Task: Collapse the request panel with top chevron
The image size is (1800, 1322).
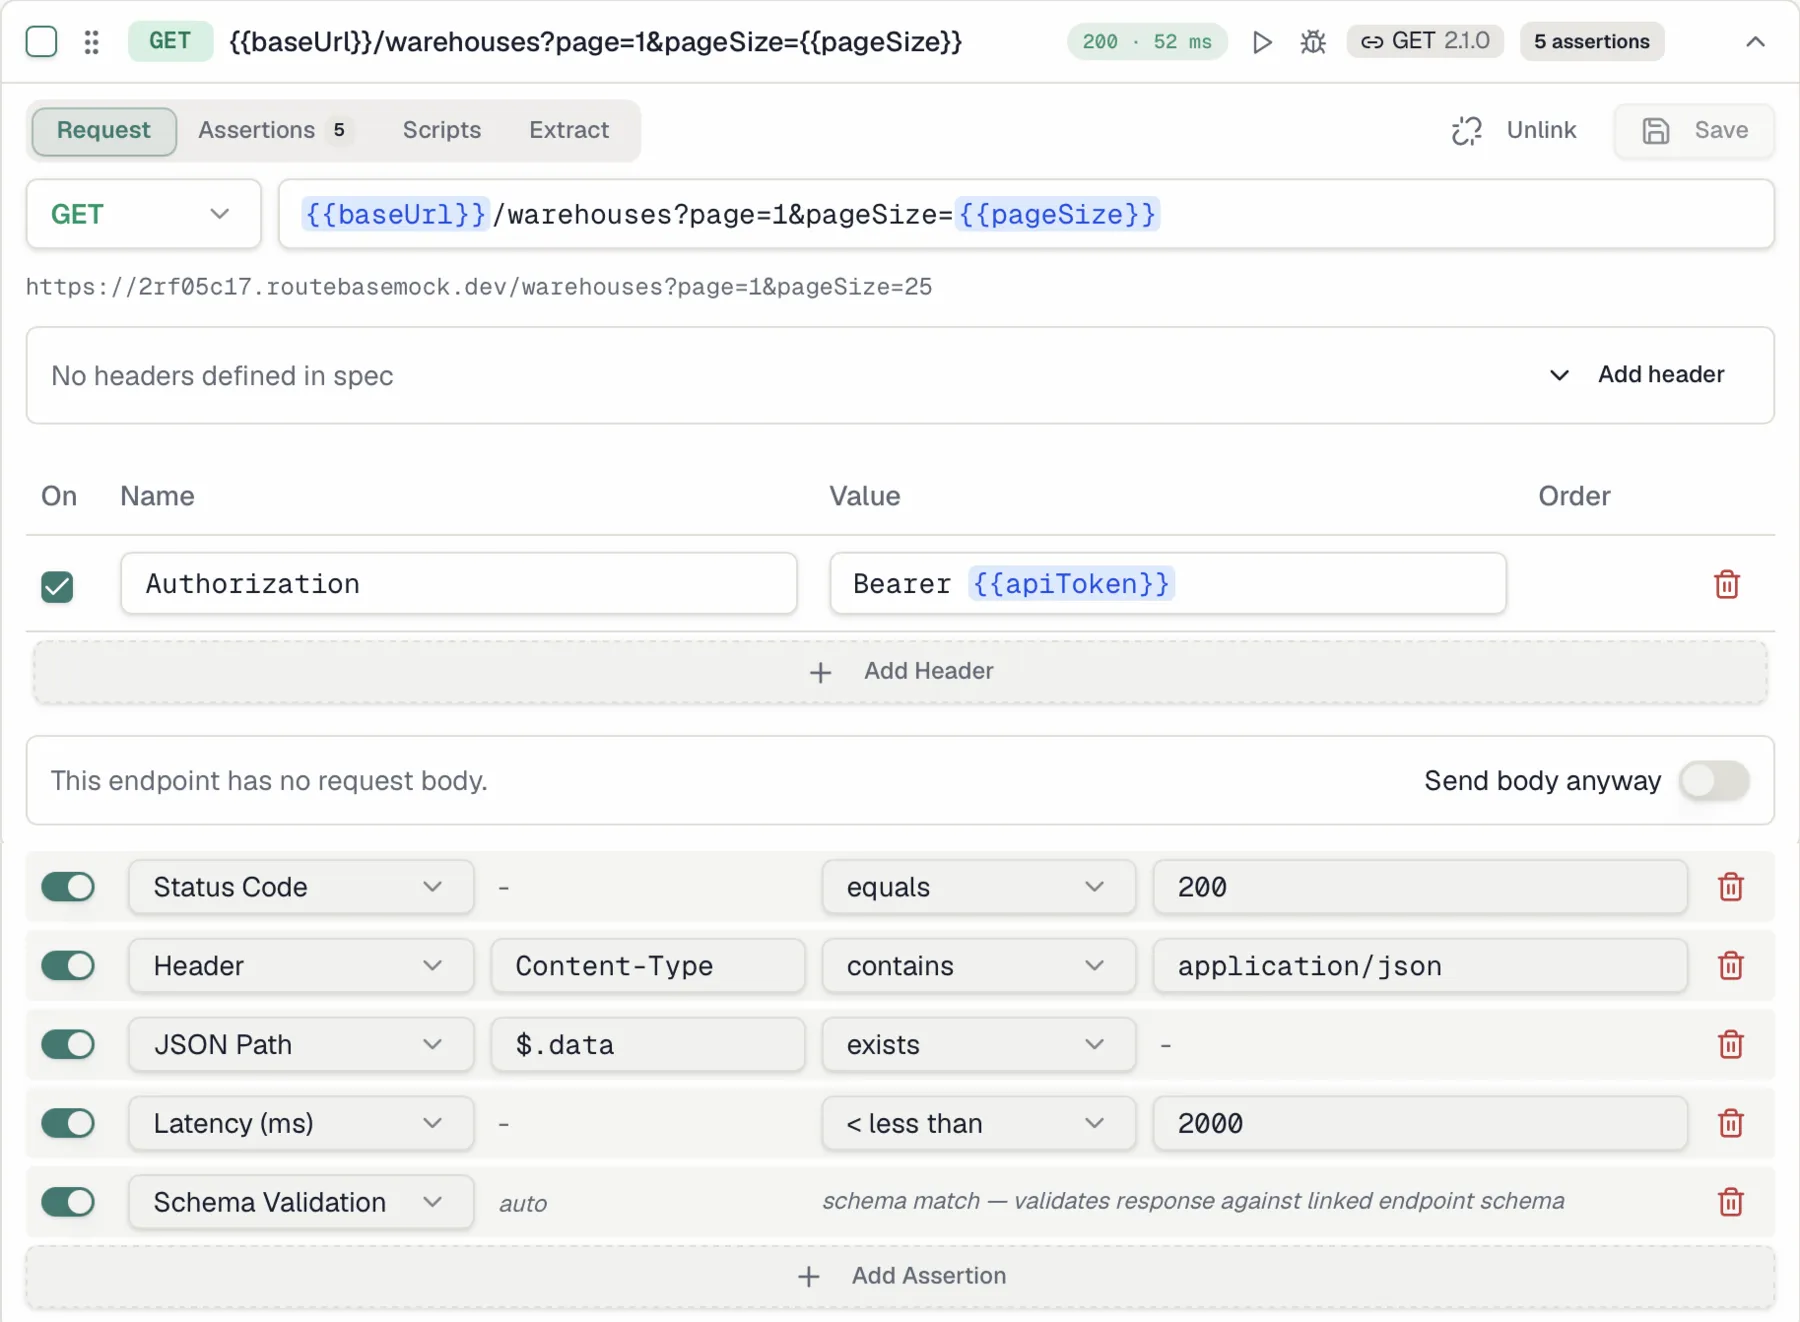Action: point(1755,42)
